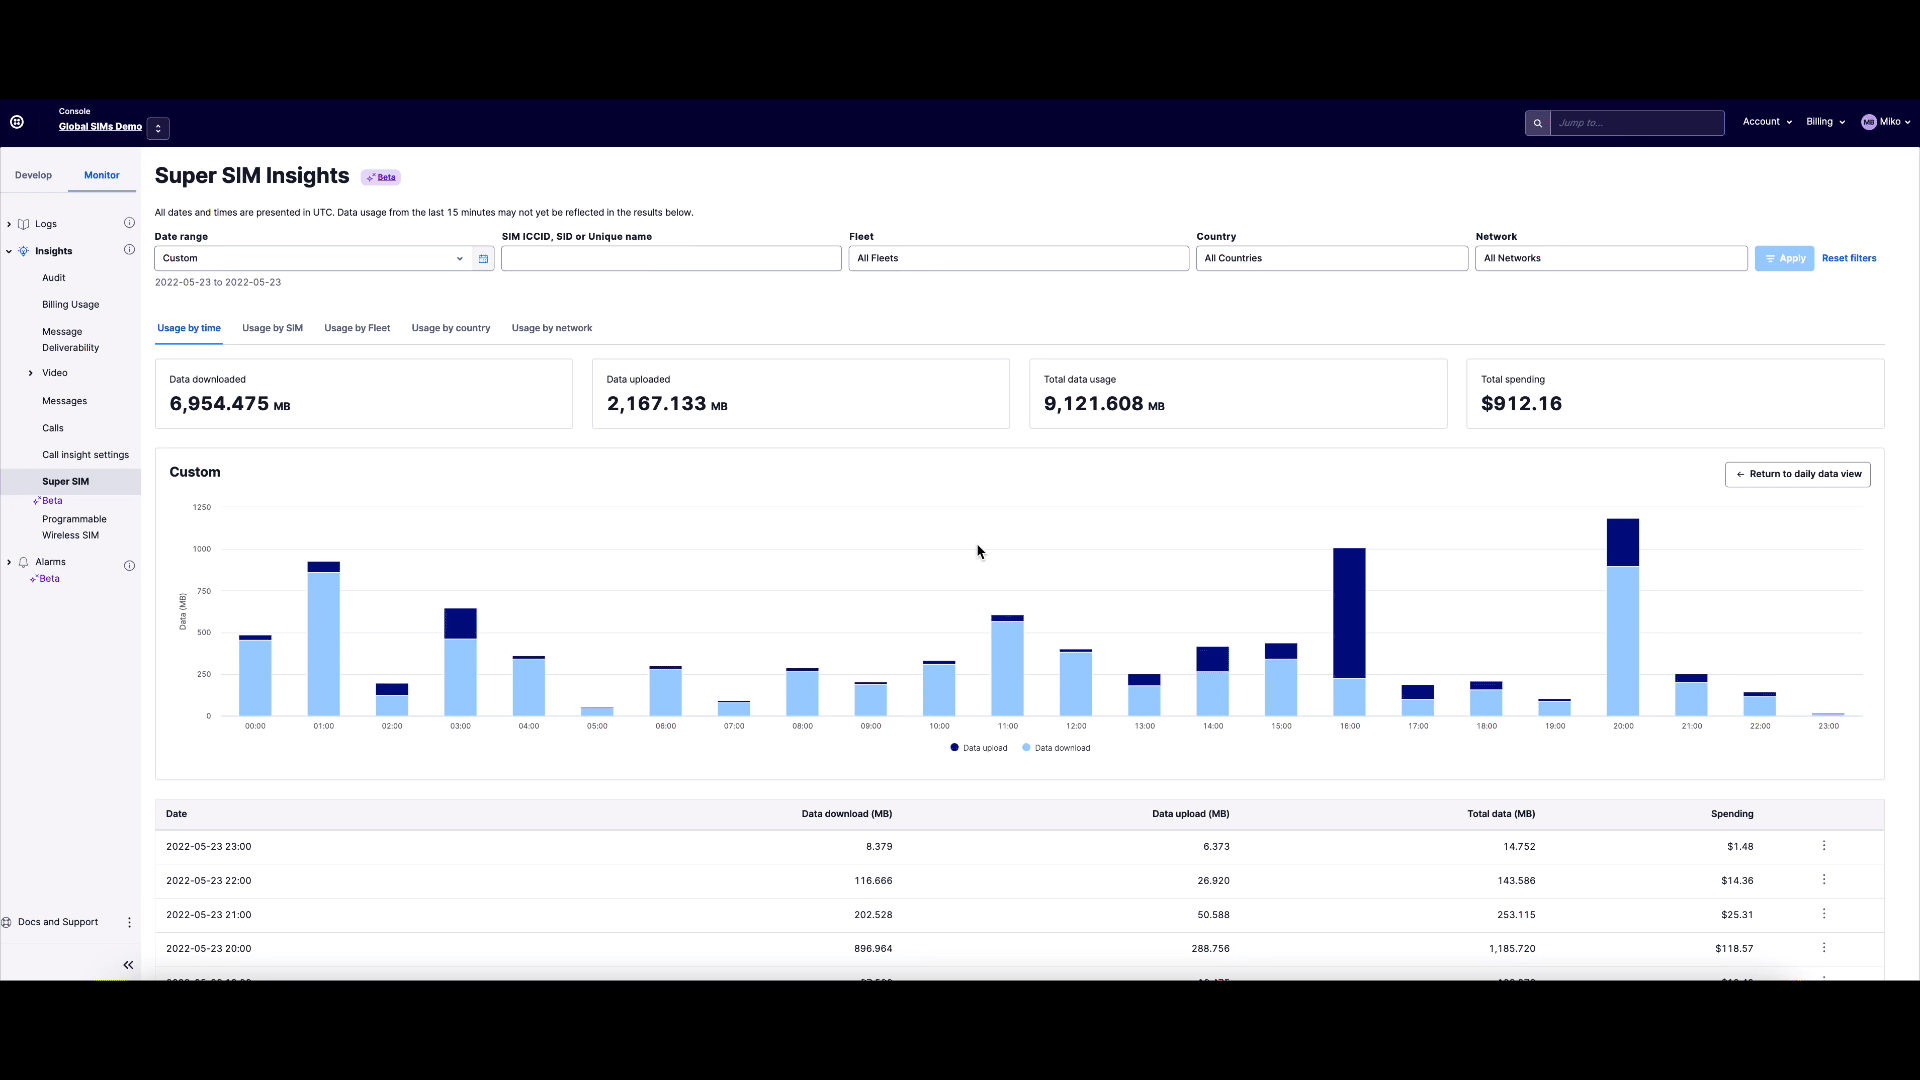Click the info icon next to Insights
Viewport: 1920px width, 1080px height.
coord(129,250)
